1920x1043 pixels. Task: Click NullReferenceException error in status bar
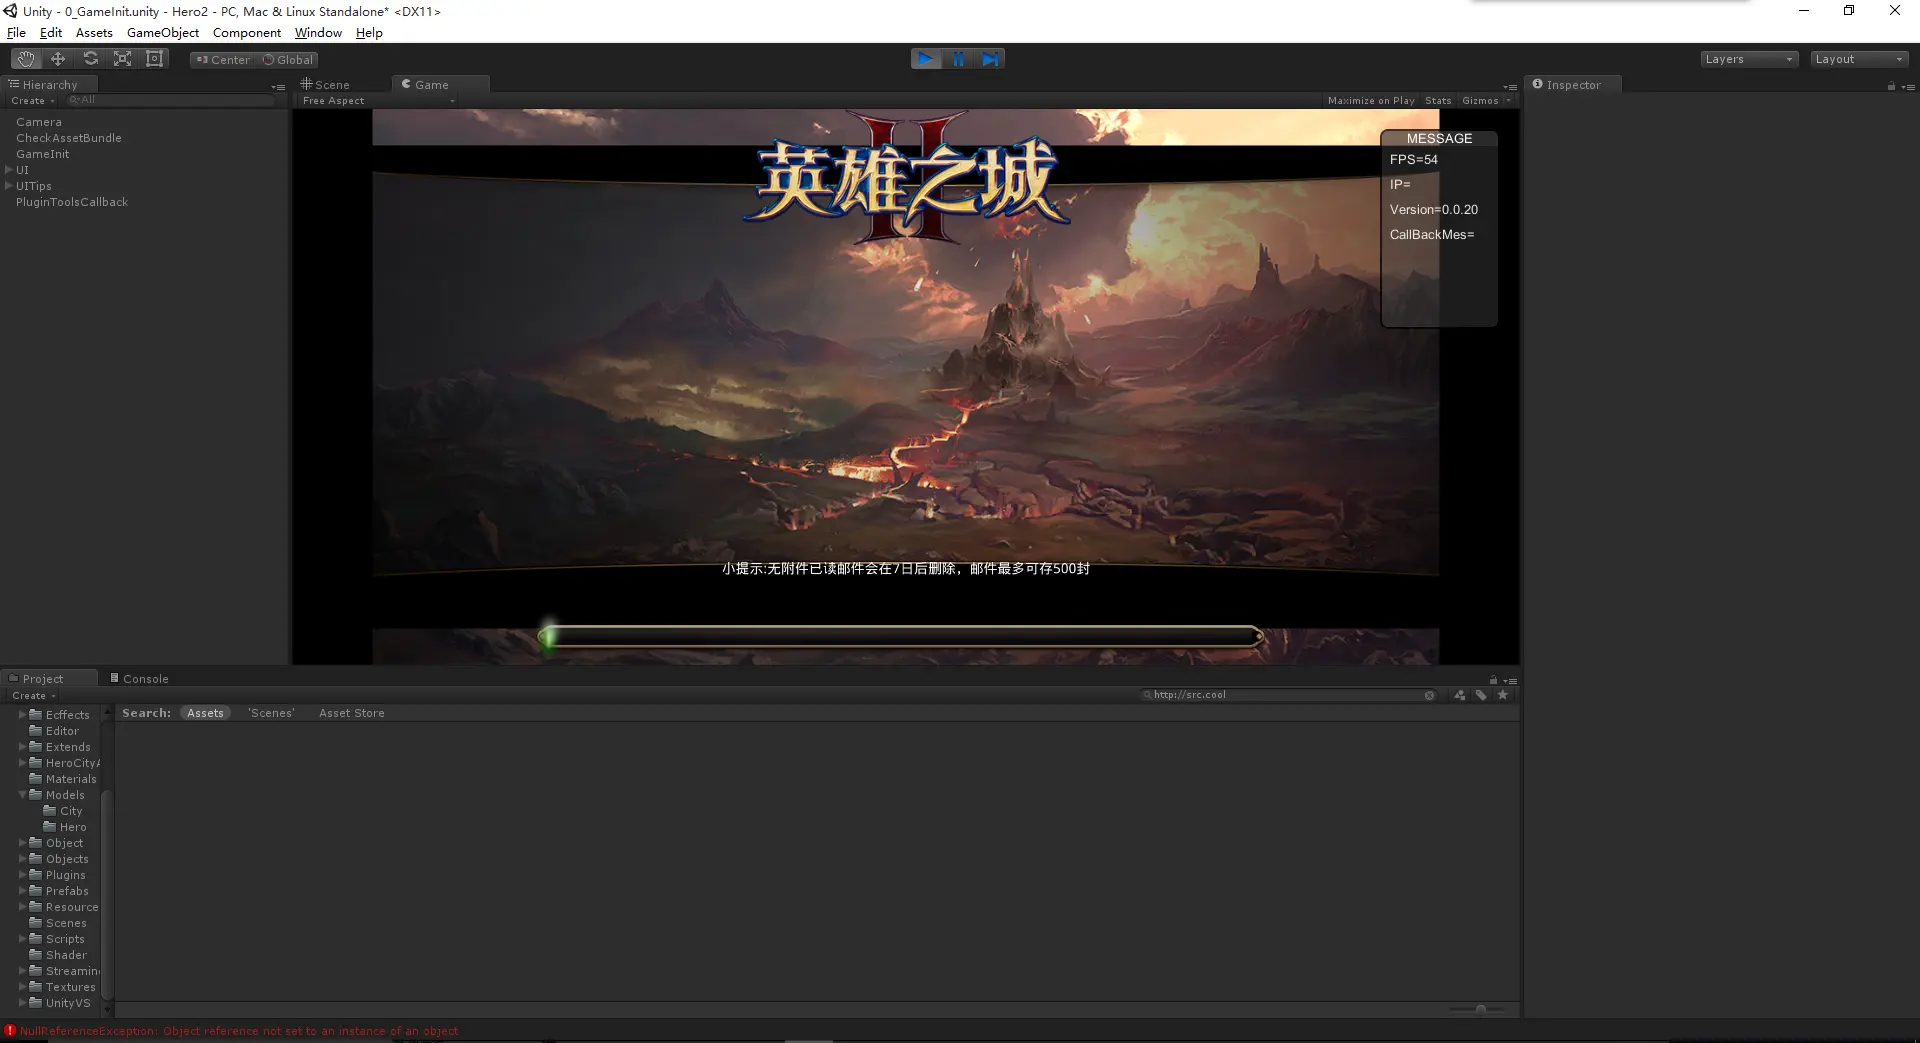(232, 1031)
